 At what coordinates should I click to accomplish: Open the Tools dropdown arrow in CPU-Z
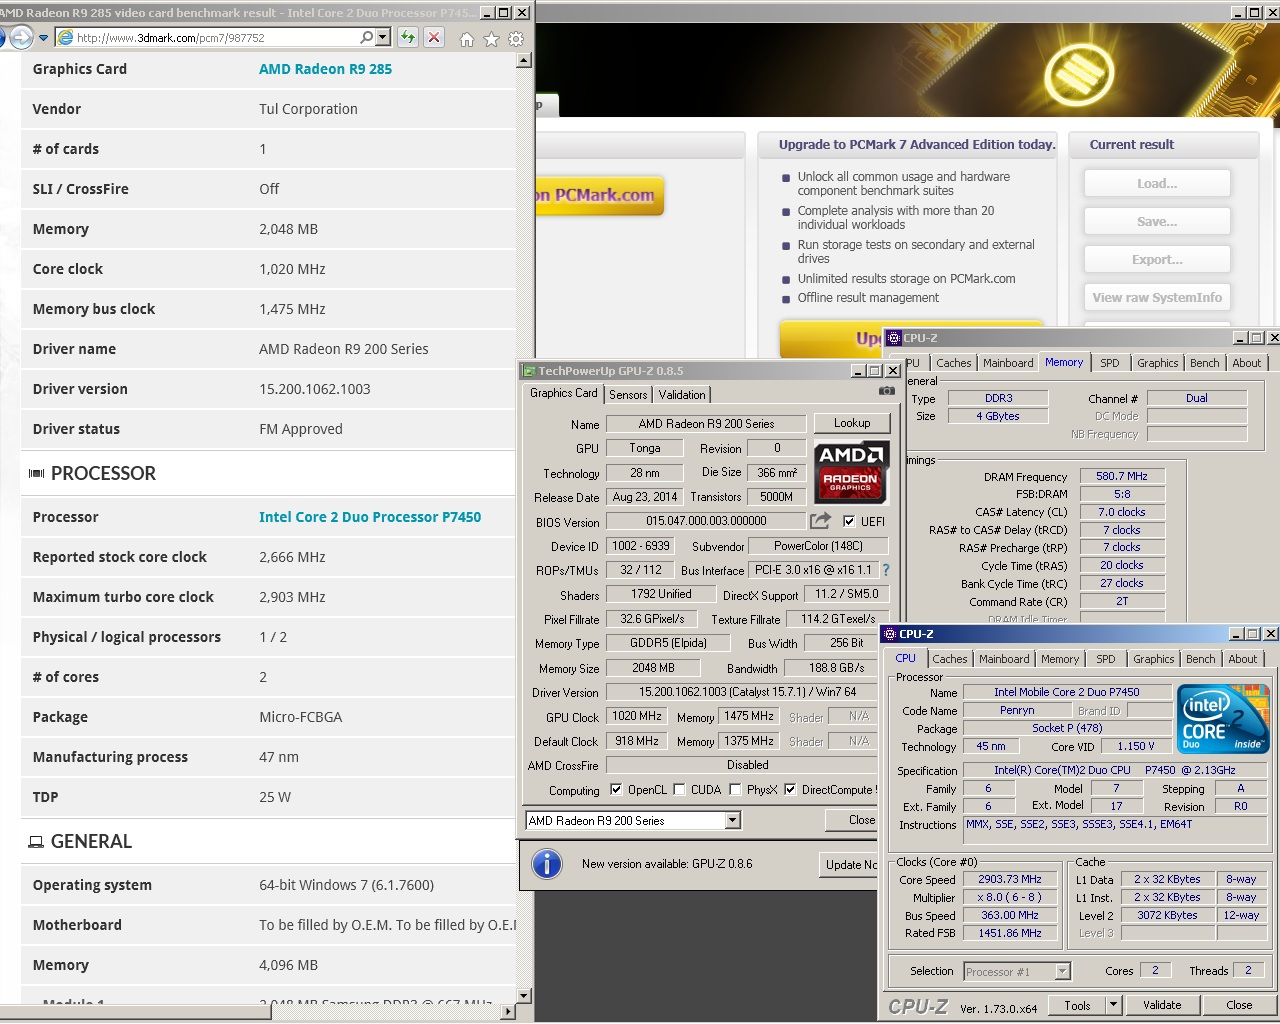[1113, 1005]
